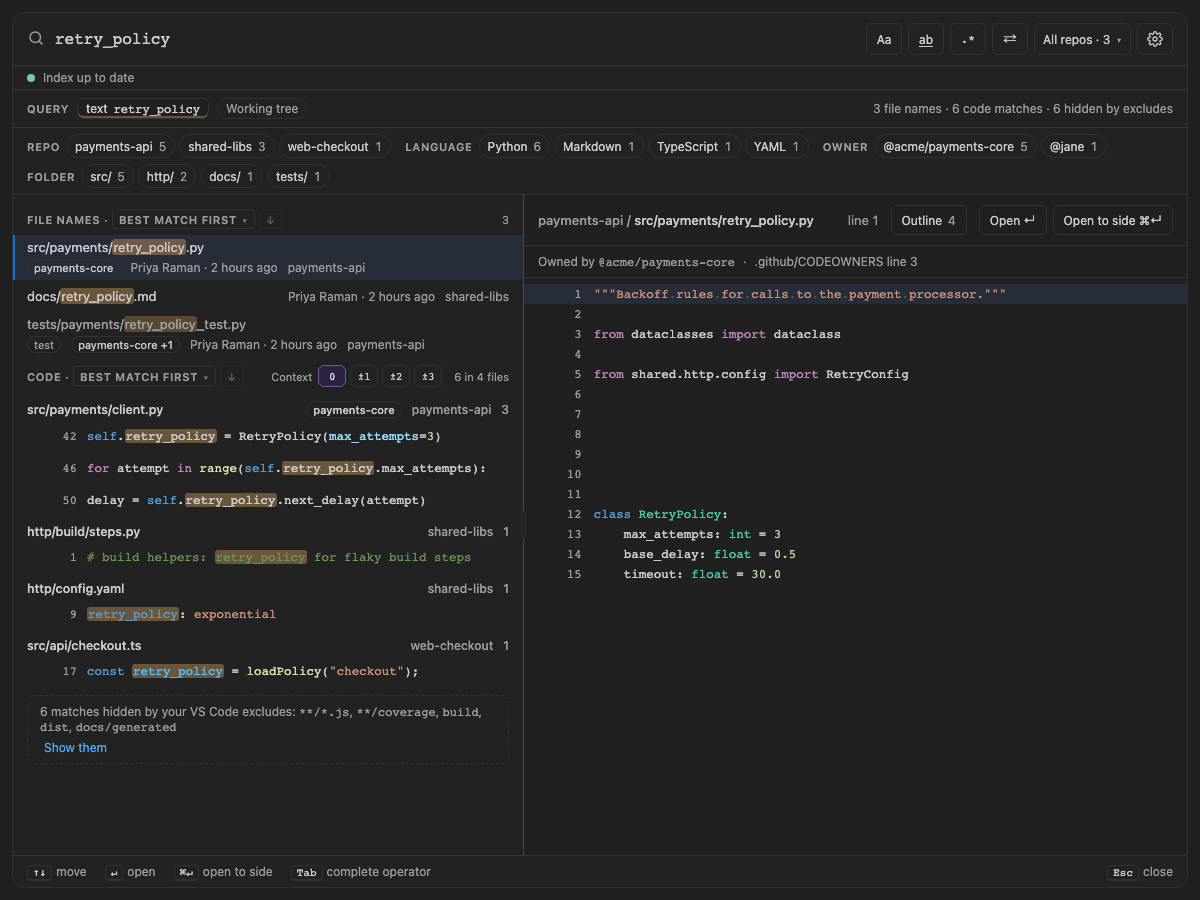Toggle match case (Aa)
The image size is (1200, 900).
pos(884,39)
